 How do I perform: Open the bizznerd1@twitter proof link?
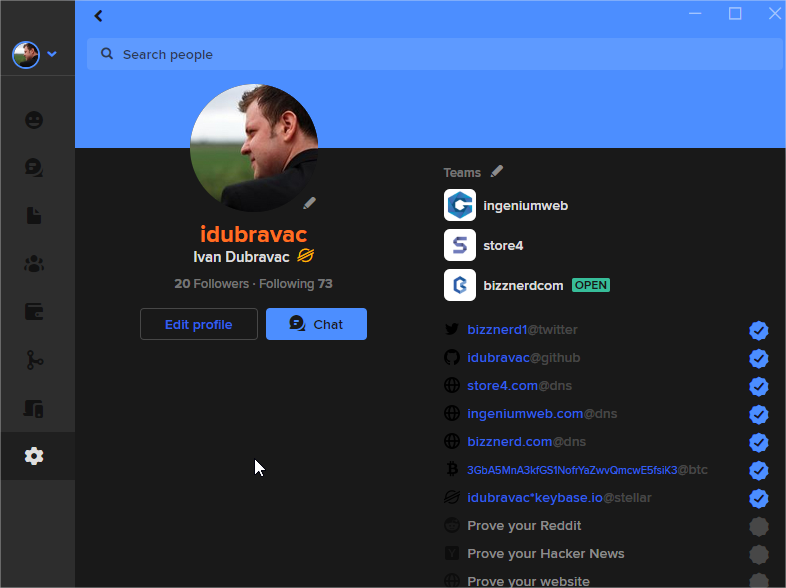522,330
